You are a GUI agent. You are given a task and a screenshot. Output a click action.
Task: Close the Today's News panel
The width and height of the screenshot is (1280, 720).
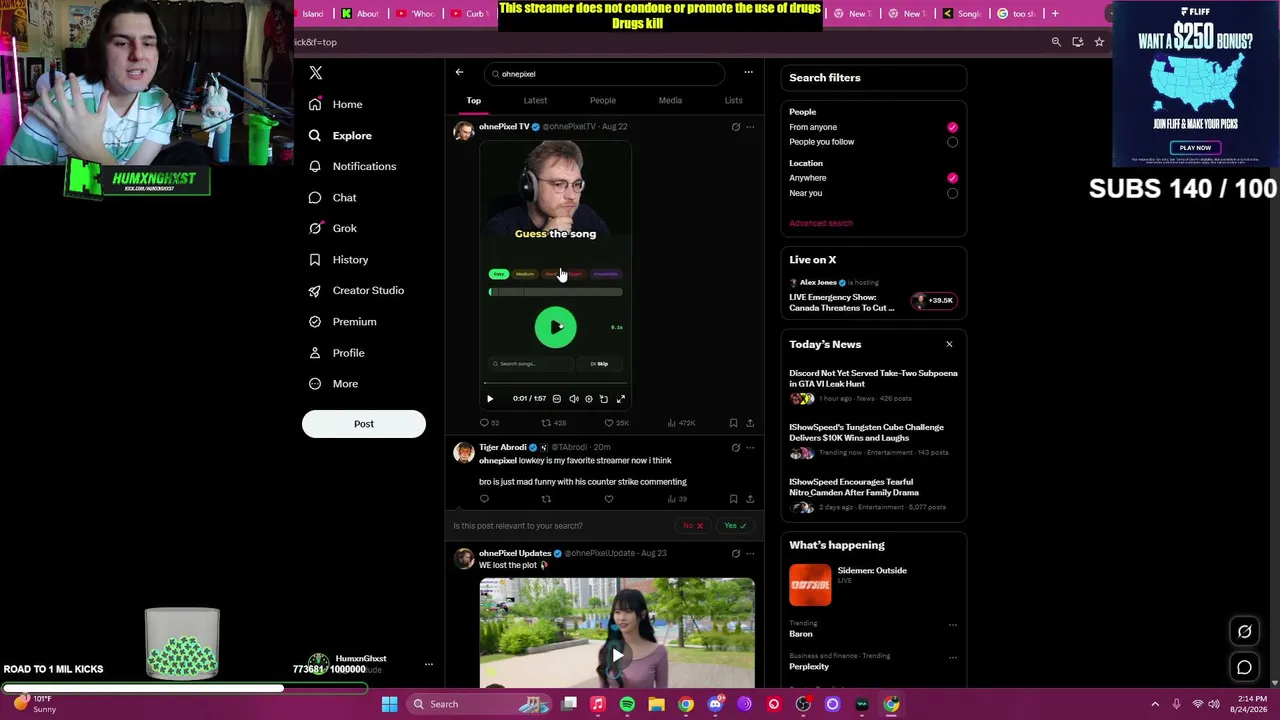[949, 344]
